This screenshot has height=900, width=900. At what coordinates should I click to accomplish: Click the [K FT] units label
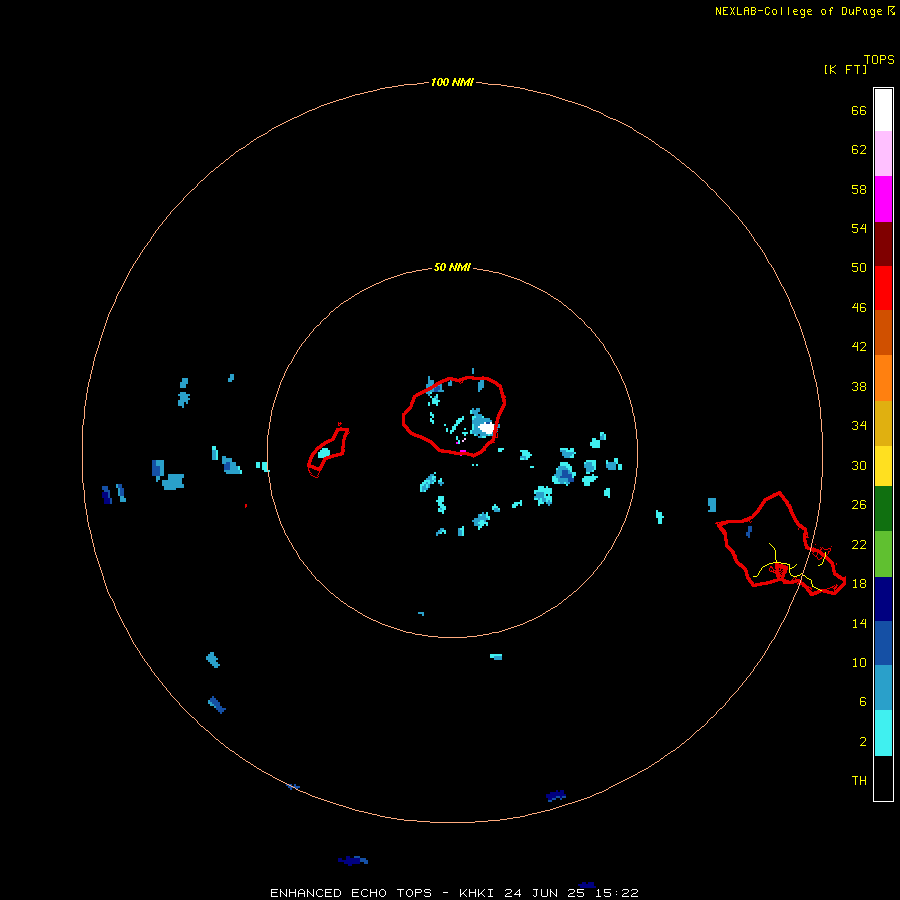pyautogui.click(x=845, y=69)
